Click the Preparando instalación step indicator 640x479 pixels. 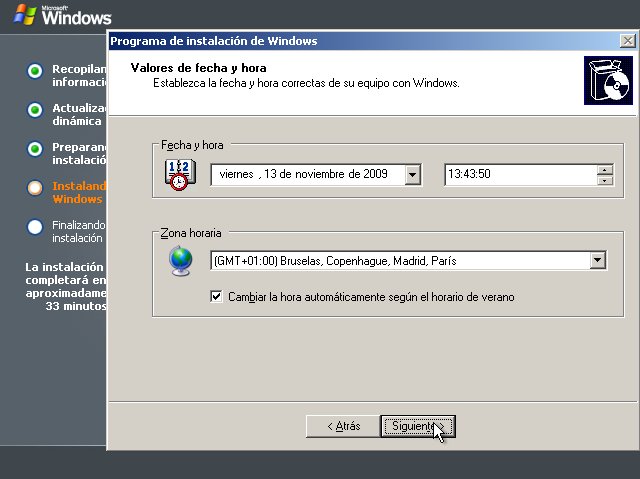[x=35, y=149]
